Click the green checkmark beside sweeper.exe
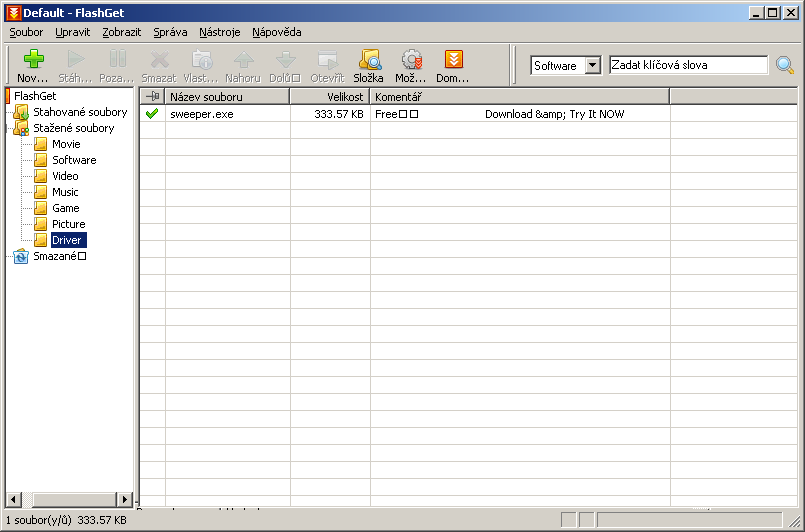Screen dimensions: 805x532 click(x=151, y=113)
